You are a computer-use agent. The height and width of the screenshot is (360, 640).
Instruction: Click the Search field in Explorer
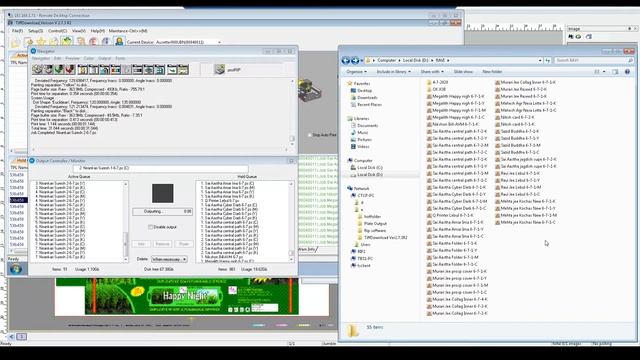click(594, 60)
